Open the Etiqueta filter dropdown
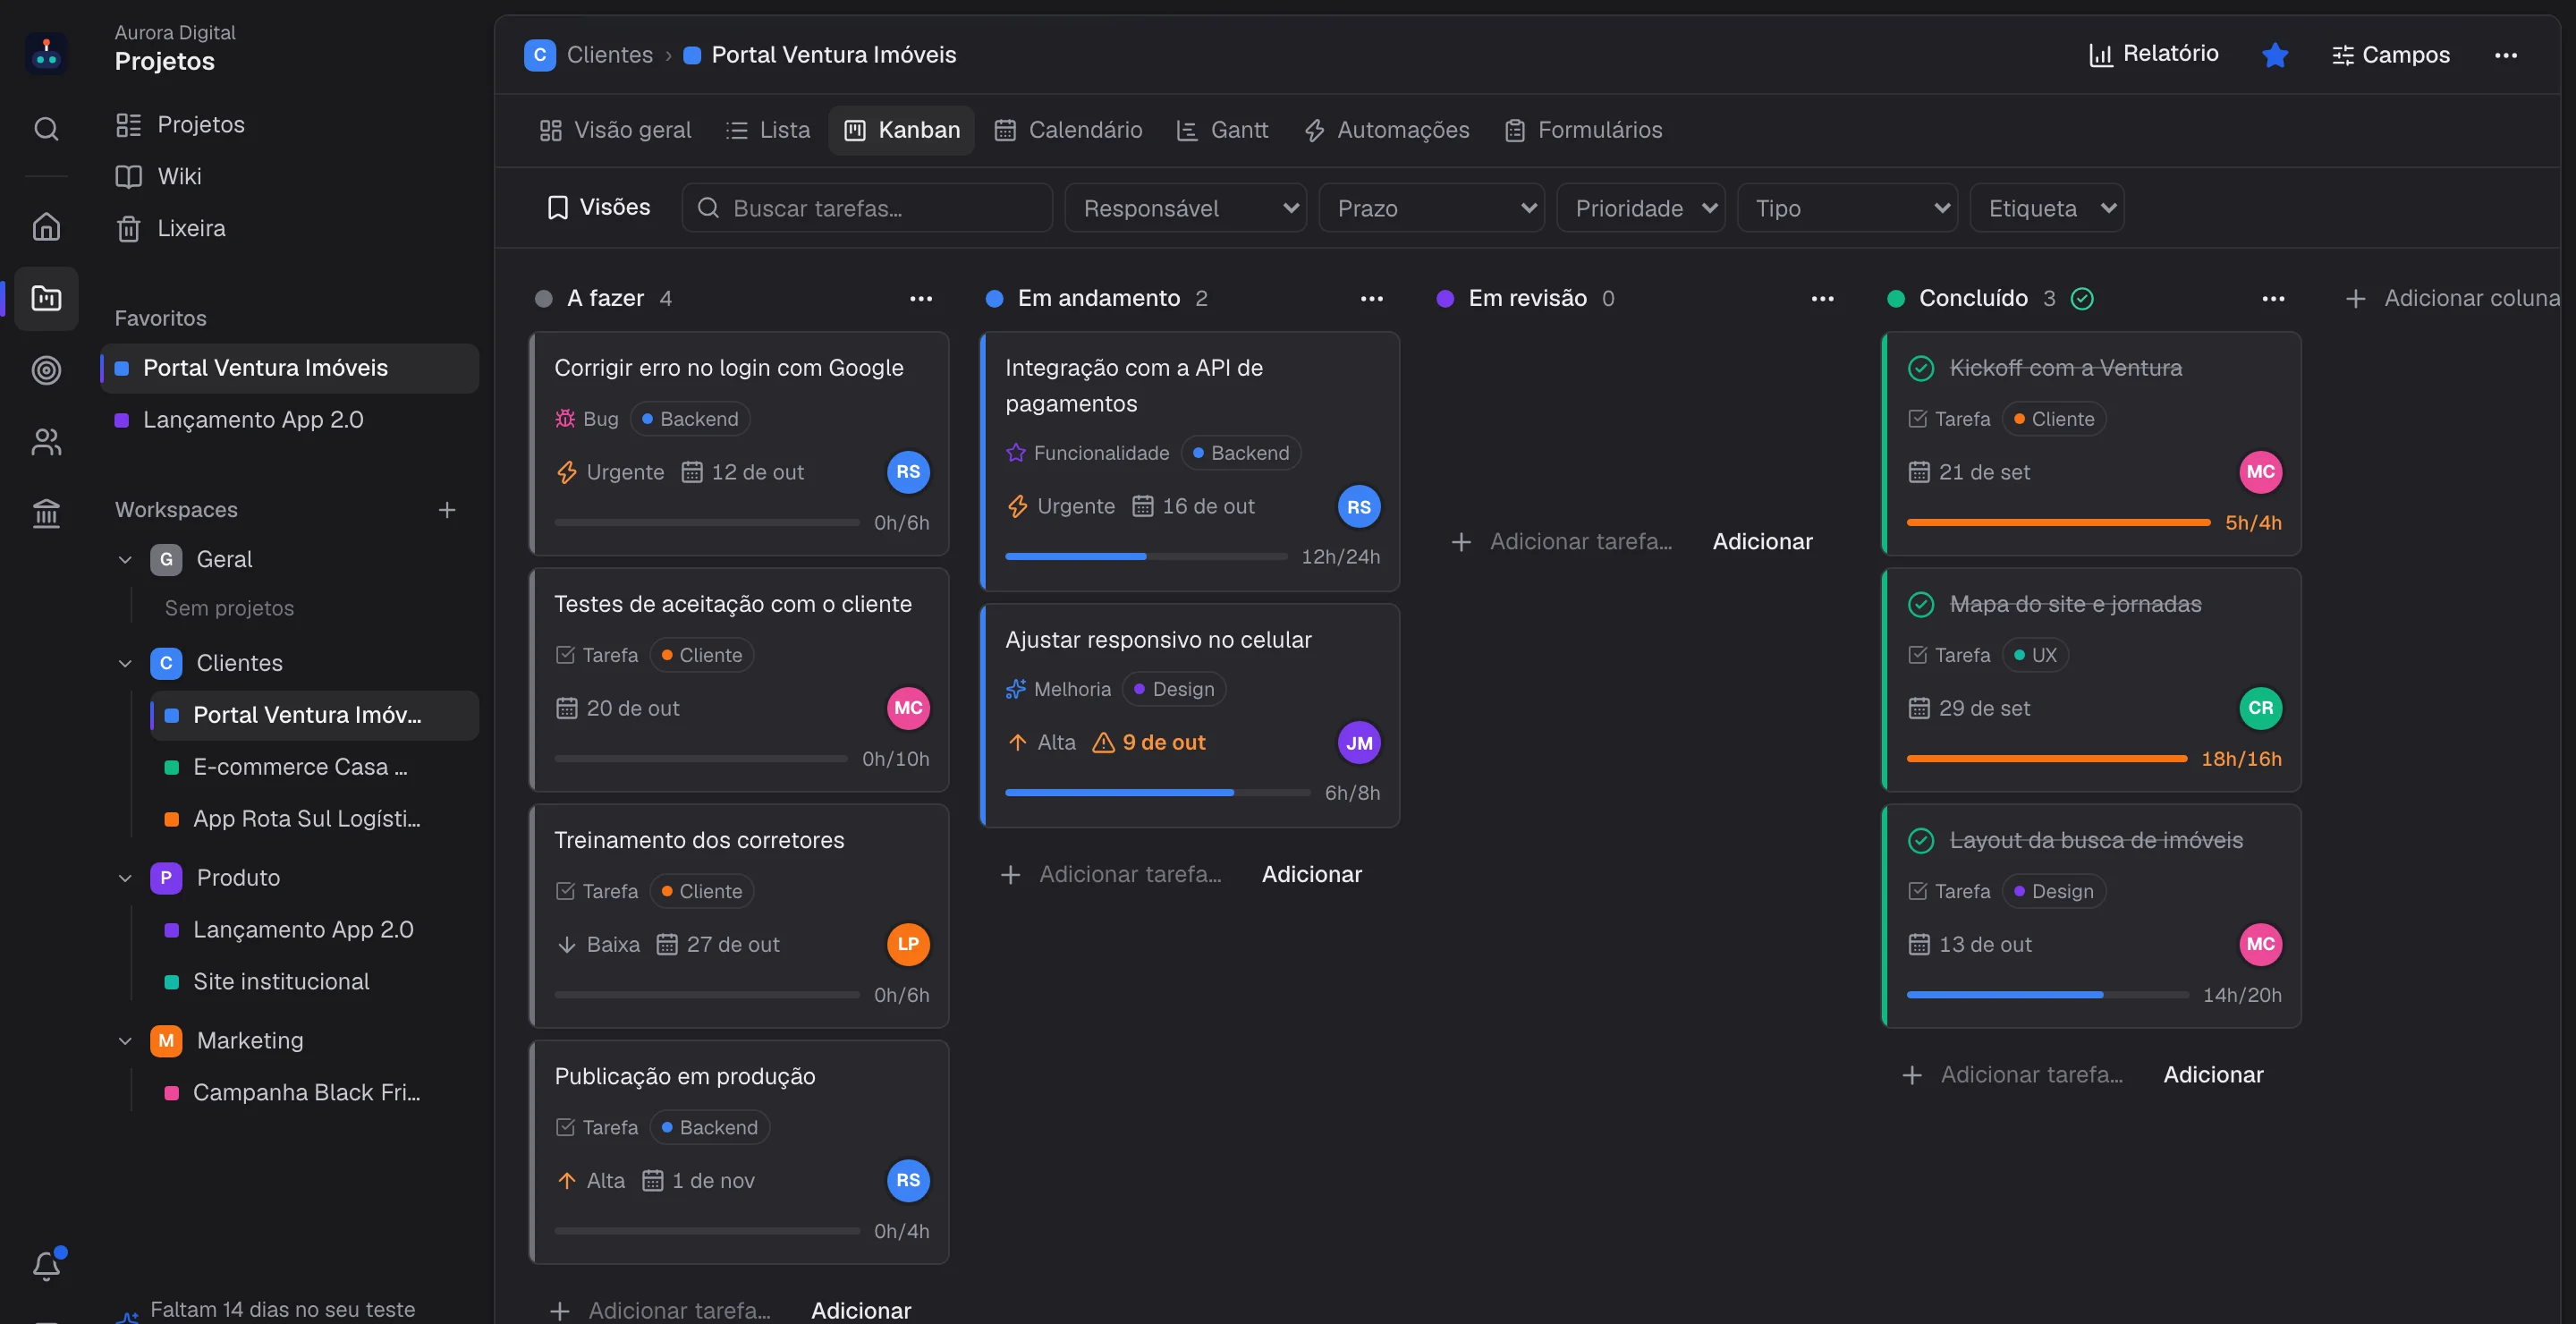This screenshot has width=2576, height=1324. point(2047,208)
